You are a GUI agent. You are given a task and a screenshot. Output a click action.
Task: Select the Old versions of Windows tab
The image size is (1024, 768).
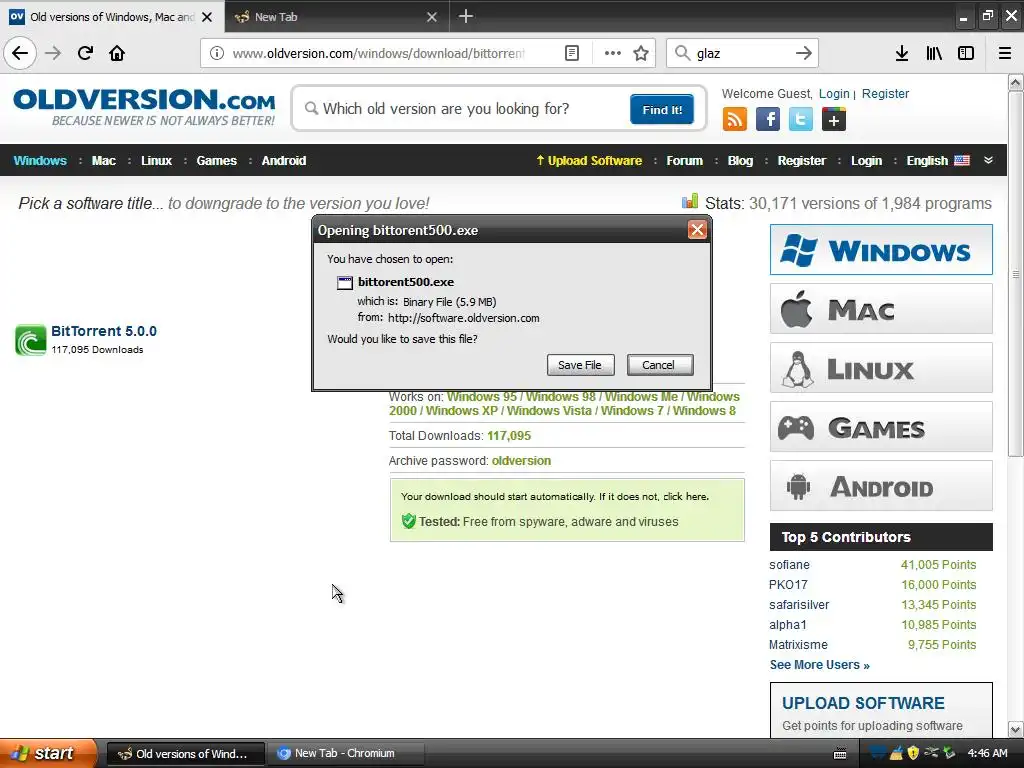(111, 17)
